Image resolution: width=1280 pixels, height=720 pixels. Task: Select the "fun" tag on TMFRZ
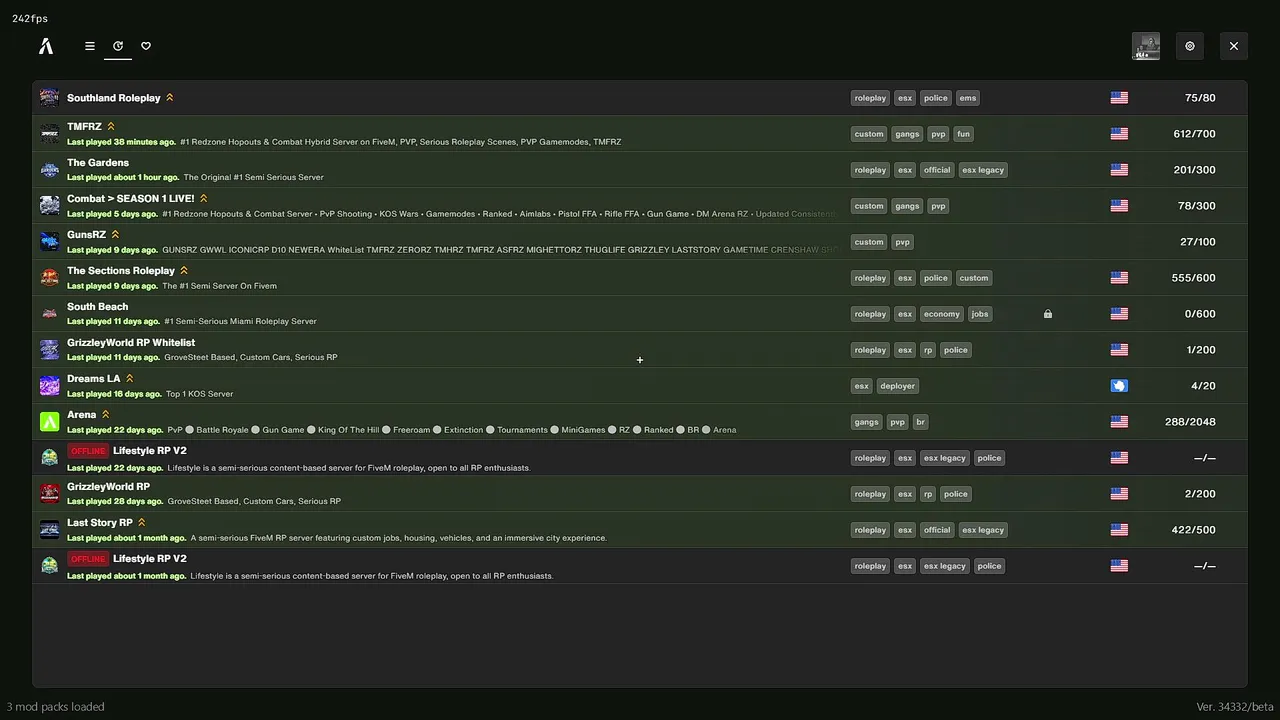pos(963,134)
